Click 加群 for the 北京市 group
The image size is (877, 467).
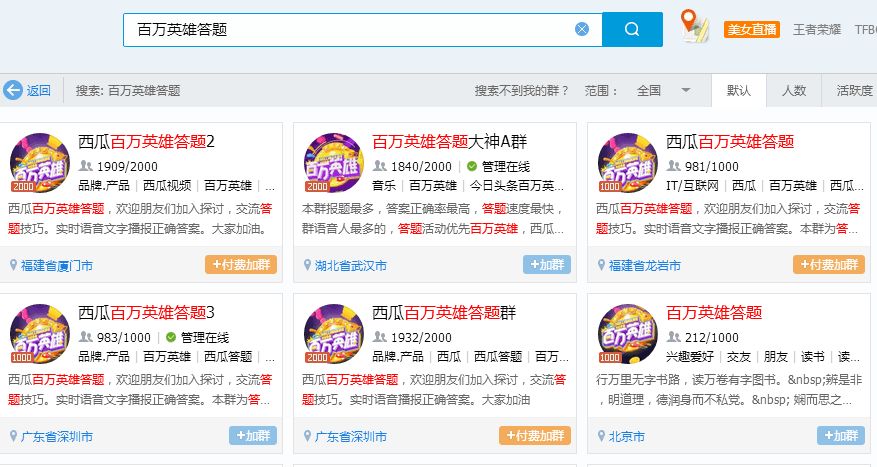tap(841, 436)
